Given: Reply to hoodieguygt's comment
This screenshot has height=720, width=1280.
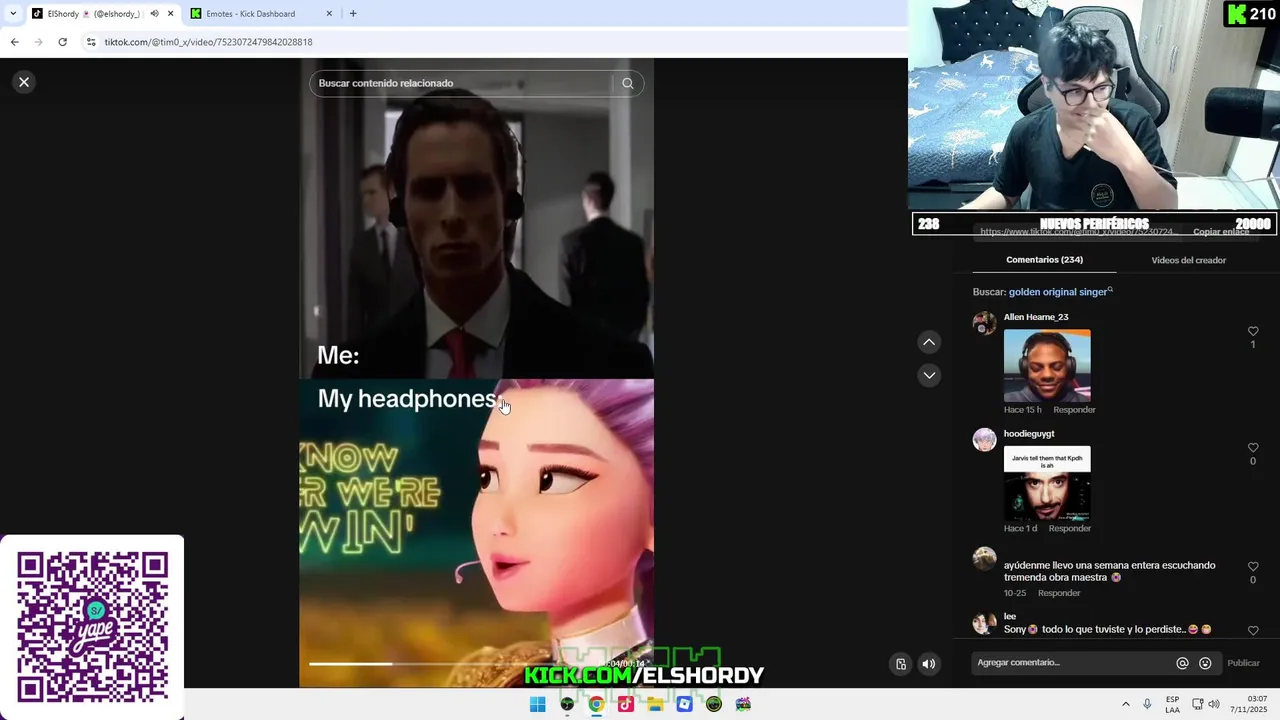Looking at the screenshot, I should pos(1069,528).
